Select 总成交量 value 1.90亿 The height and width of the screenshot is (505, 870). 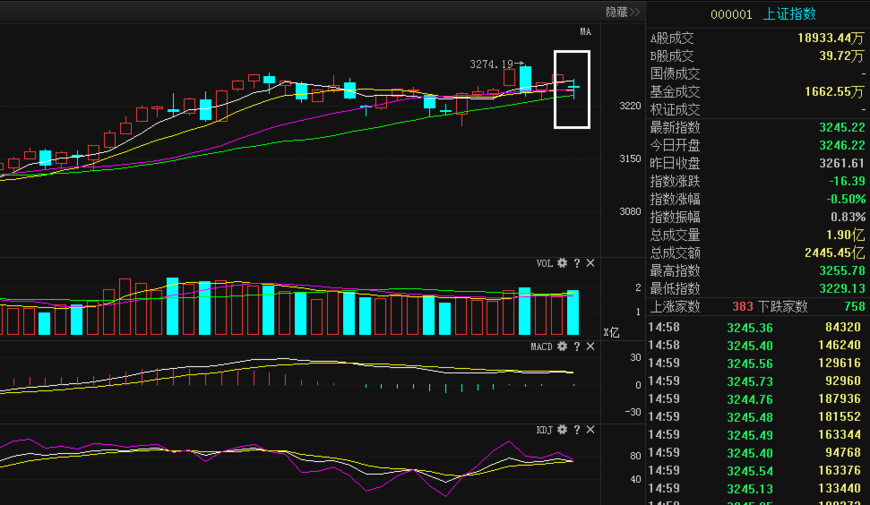pos(846,235)
